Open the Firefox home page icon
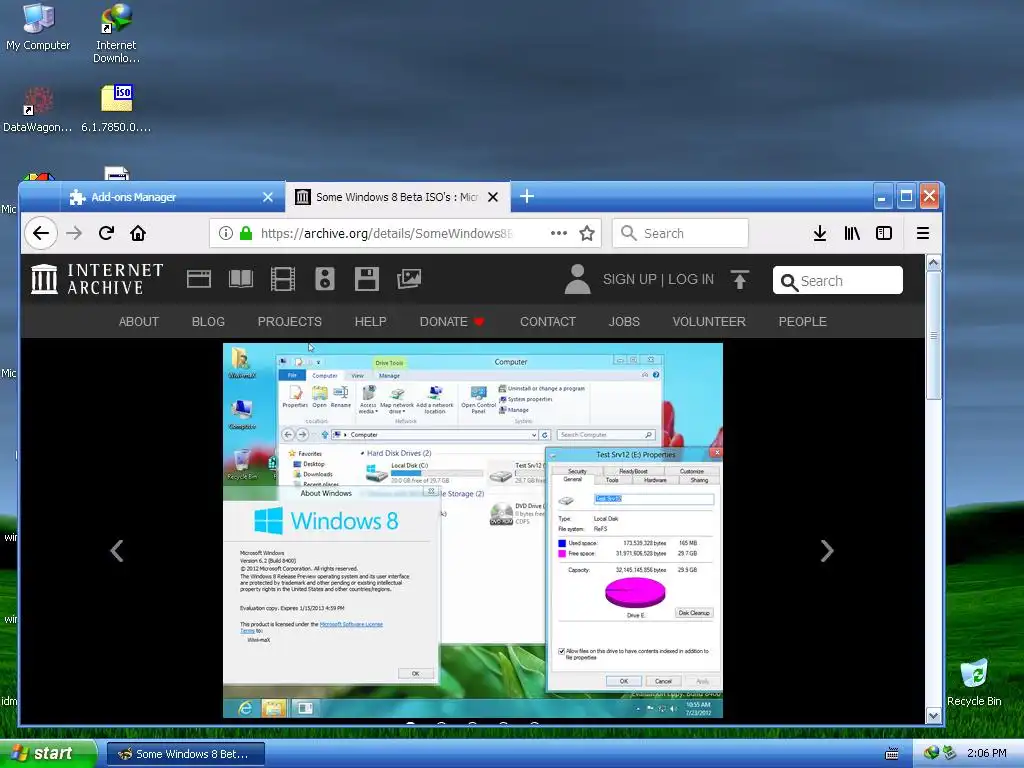 pos(138,233)
